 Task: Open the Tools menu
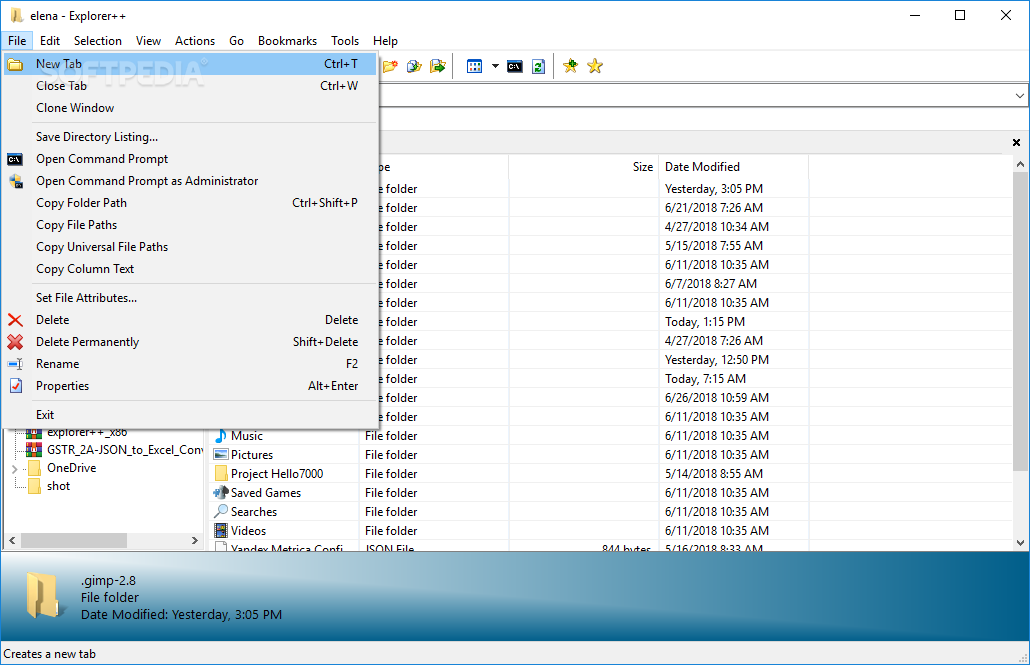tap(345, 41)
